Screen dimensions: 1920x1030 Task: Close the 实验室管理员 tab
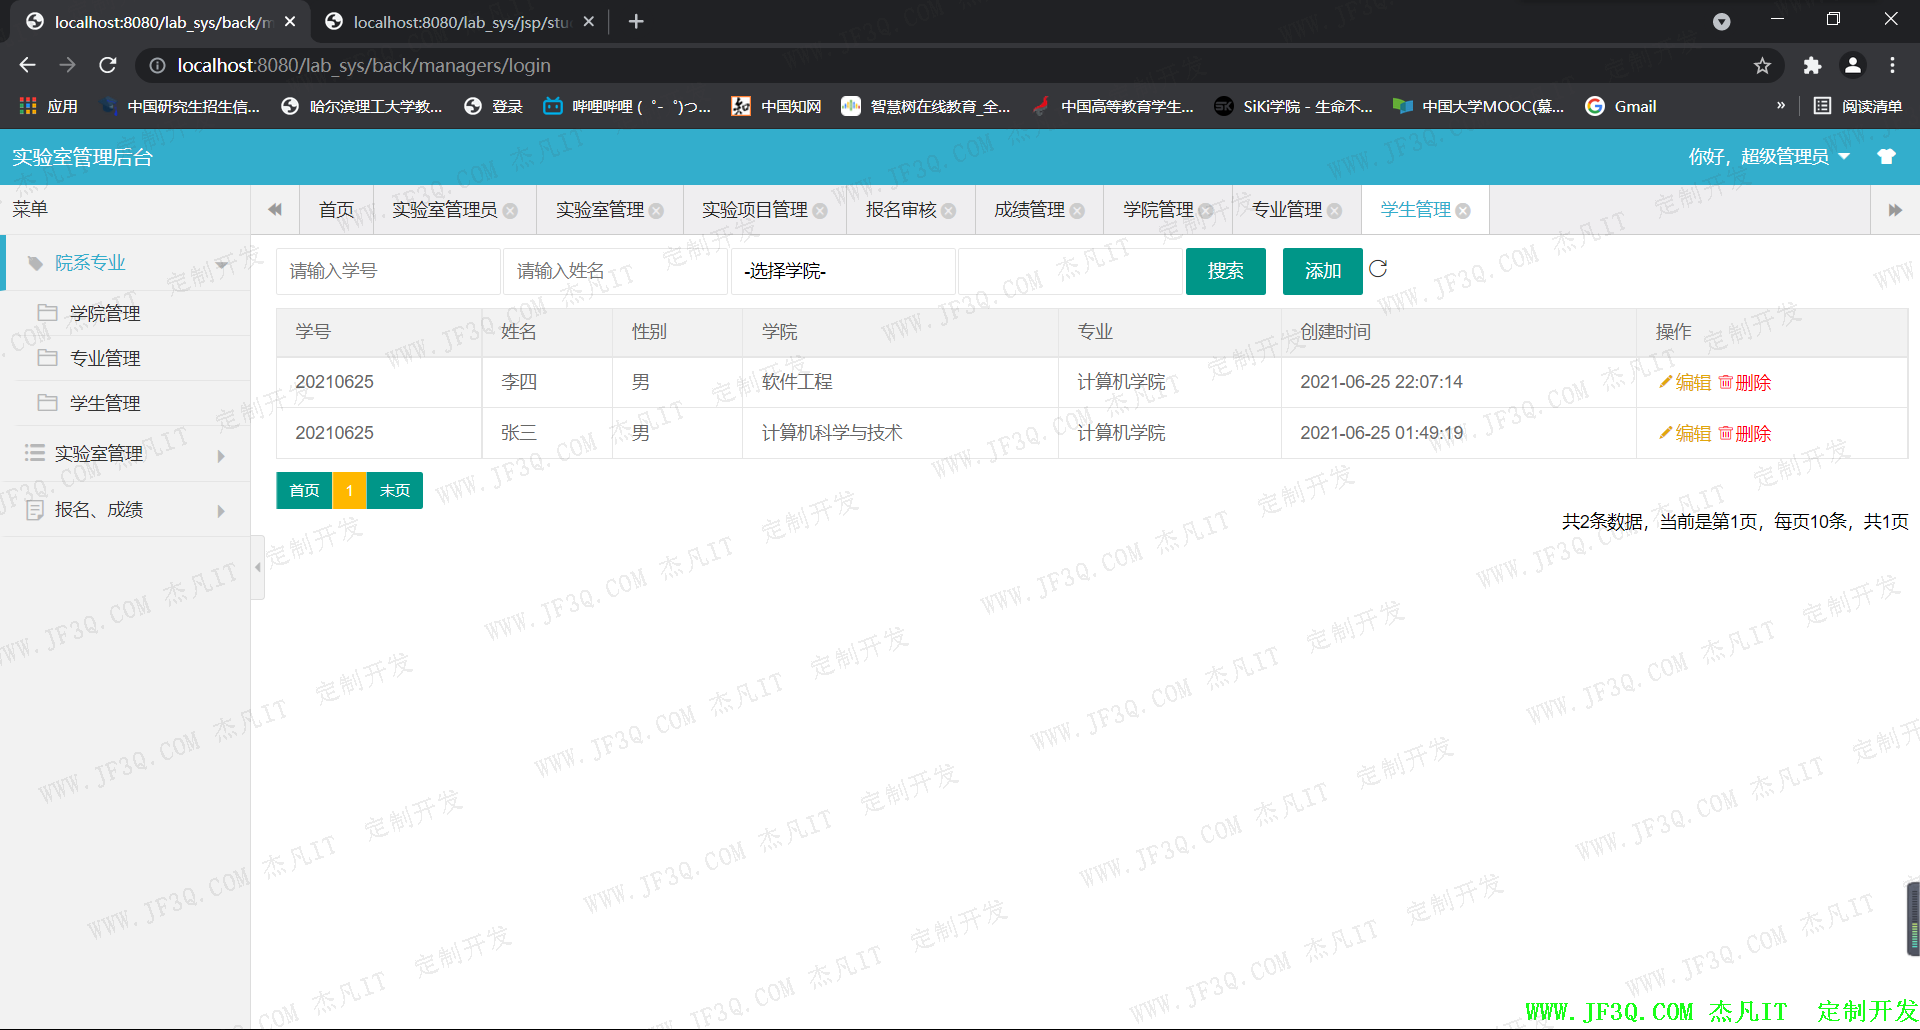510,211
